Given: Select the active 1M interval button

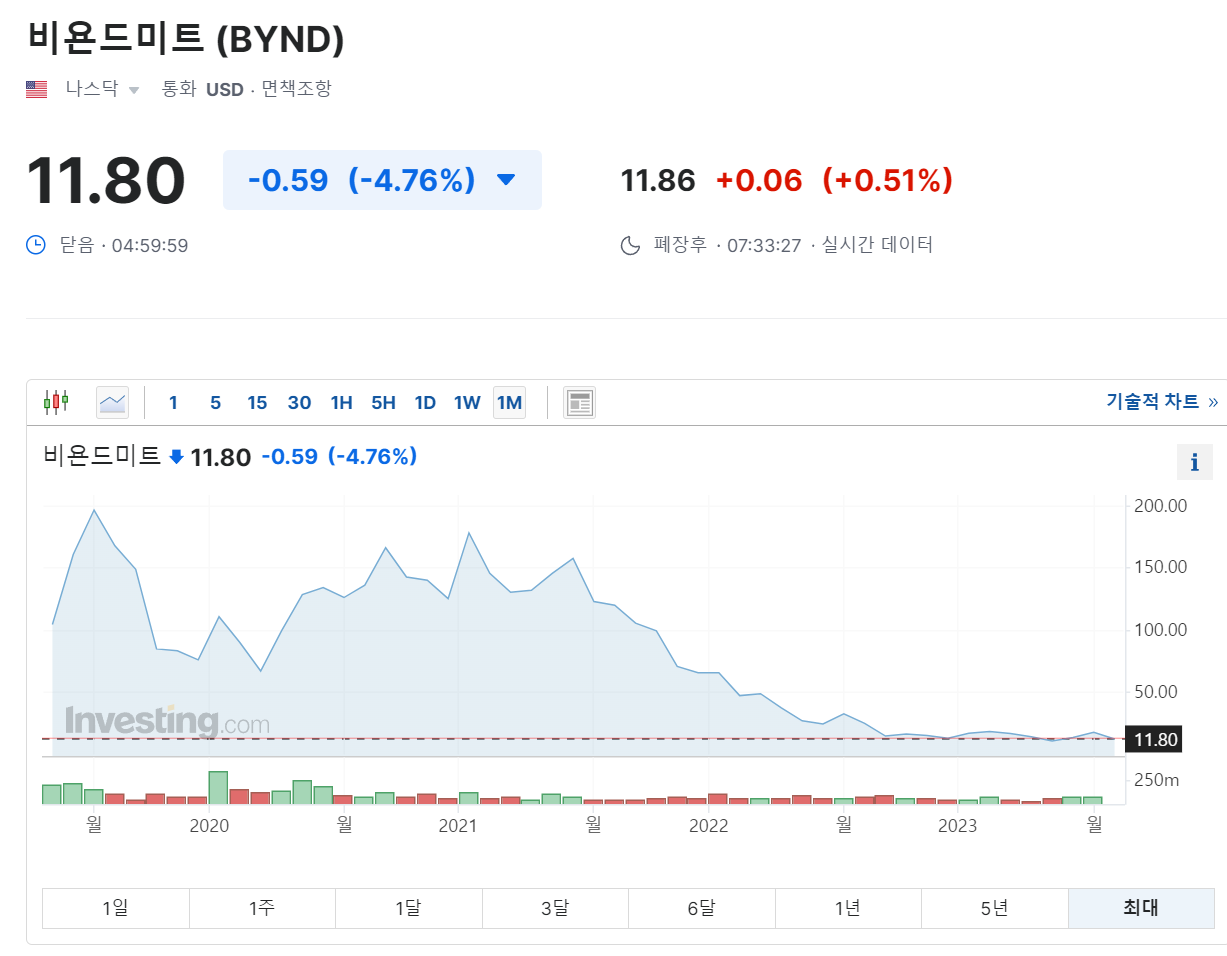Looking at the screenshot, I should [x=509, y=403].
